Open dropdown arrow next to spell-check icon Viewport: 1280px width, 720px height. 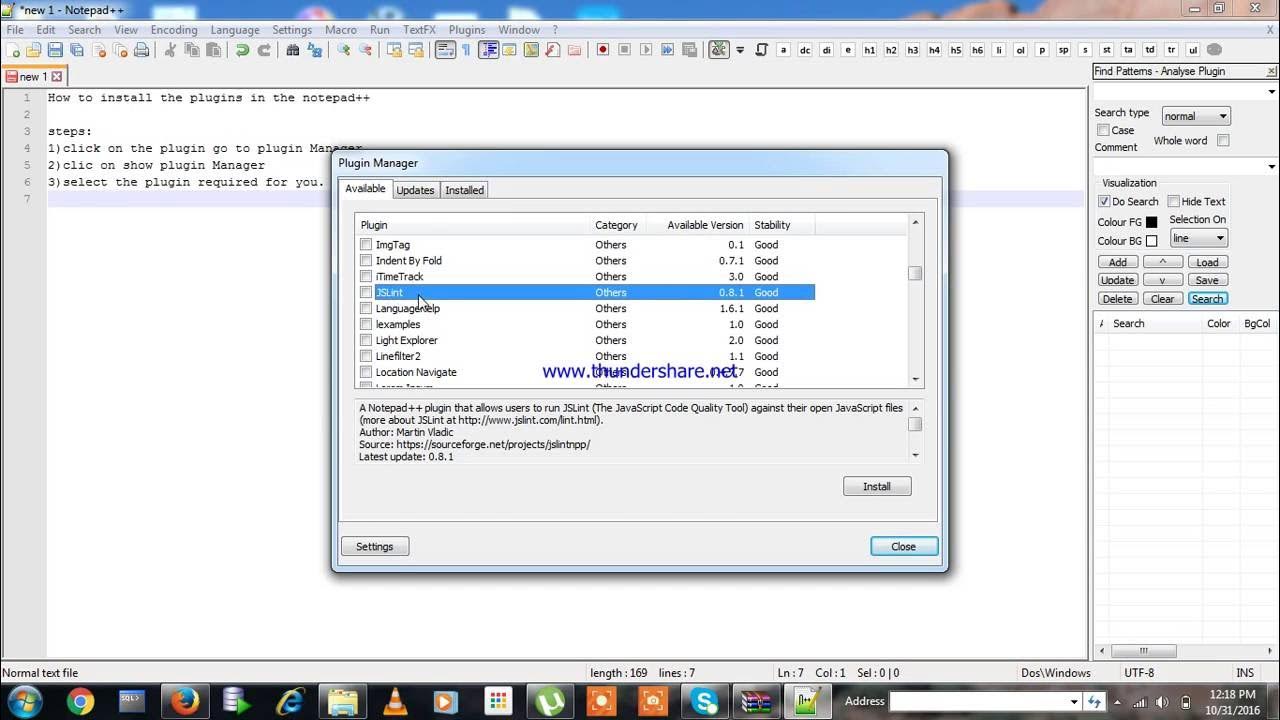tap(740, 50)
